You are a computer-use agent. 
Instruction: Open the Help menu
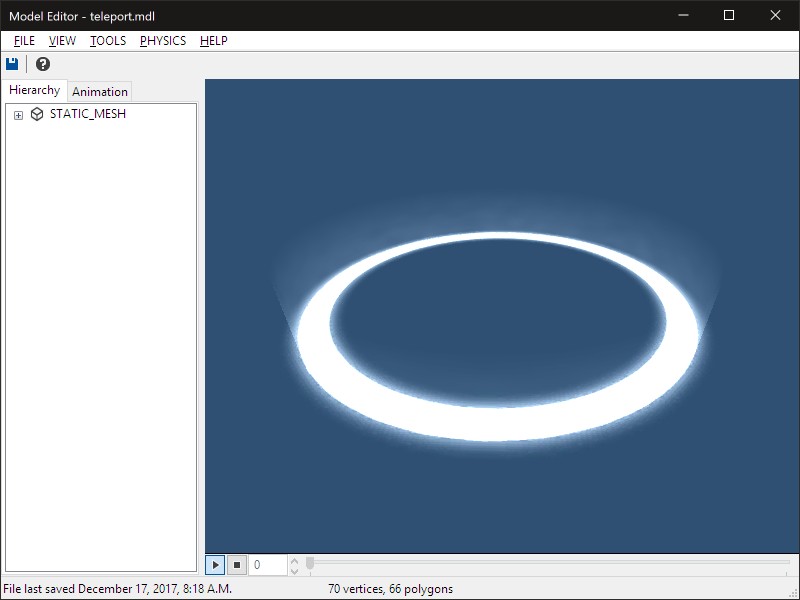point(214,41)
